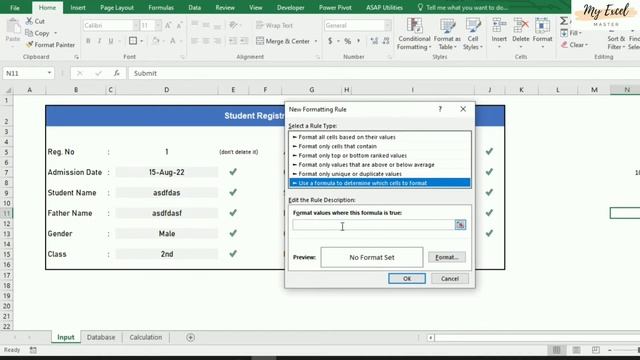This screenshot has height=360, width=640.
Task: Open Format as Table gallery
Action: (x=447, y=34)
